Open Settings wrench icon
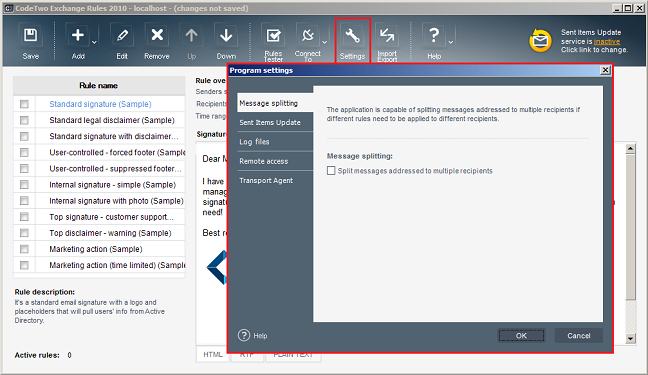This screenshot has height=375, width=648. coord(353,36)
